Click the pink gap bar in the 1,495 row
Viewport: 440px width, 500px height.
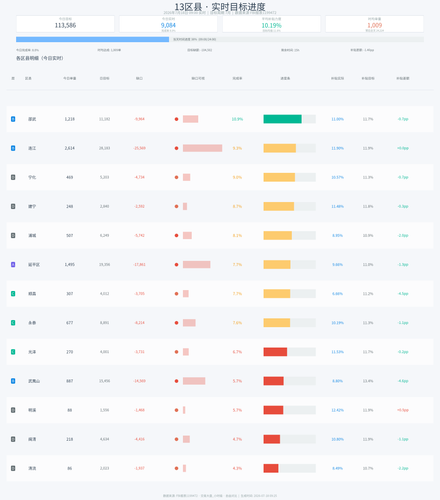coord(196,265)
